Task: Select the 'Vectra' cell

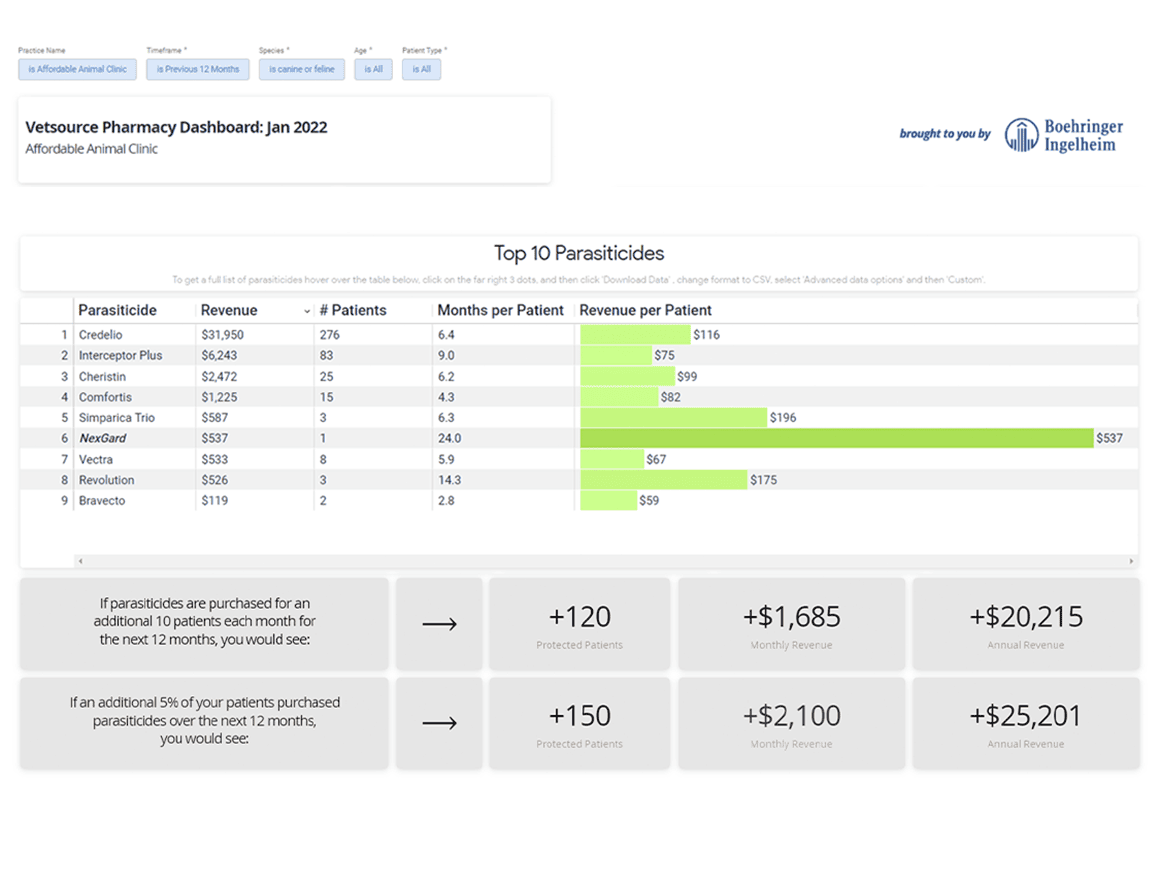Action: point(96,459)
